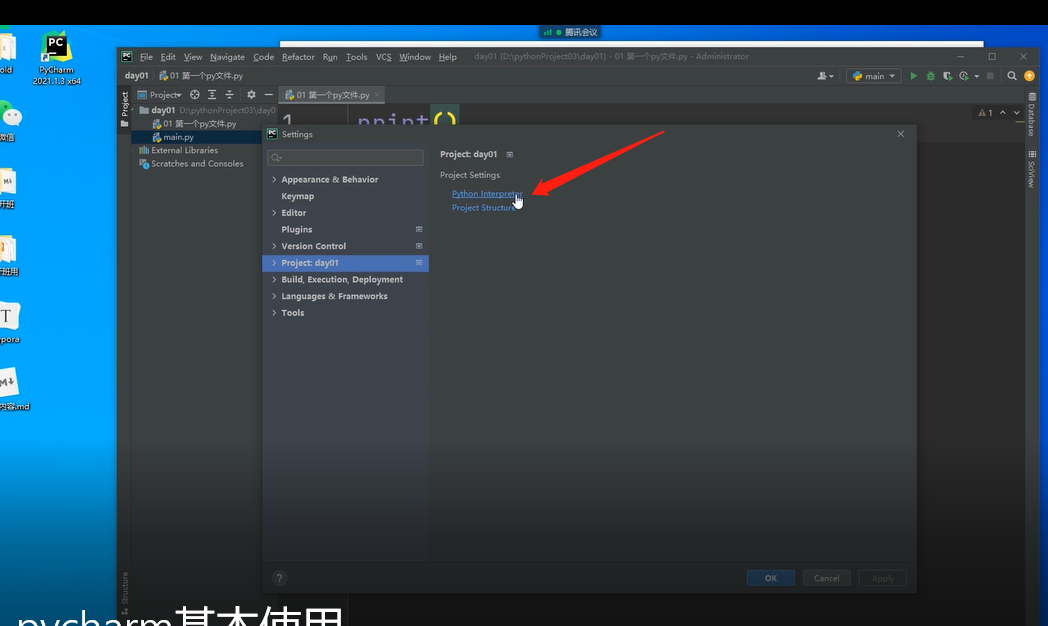Expand Appearance & Behavior settings category
The width and height of the screenshot is (1048, 626).
point(274,180)
